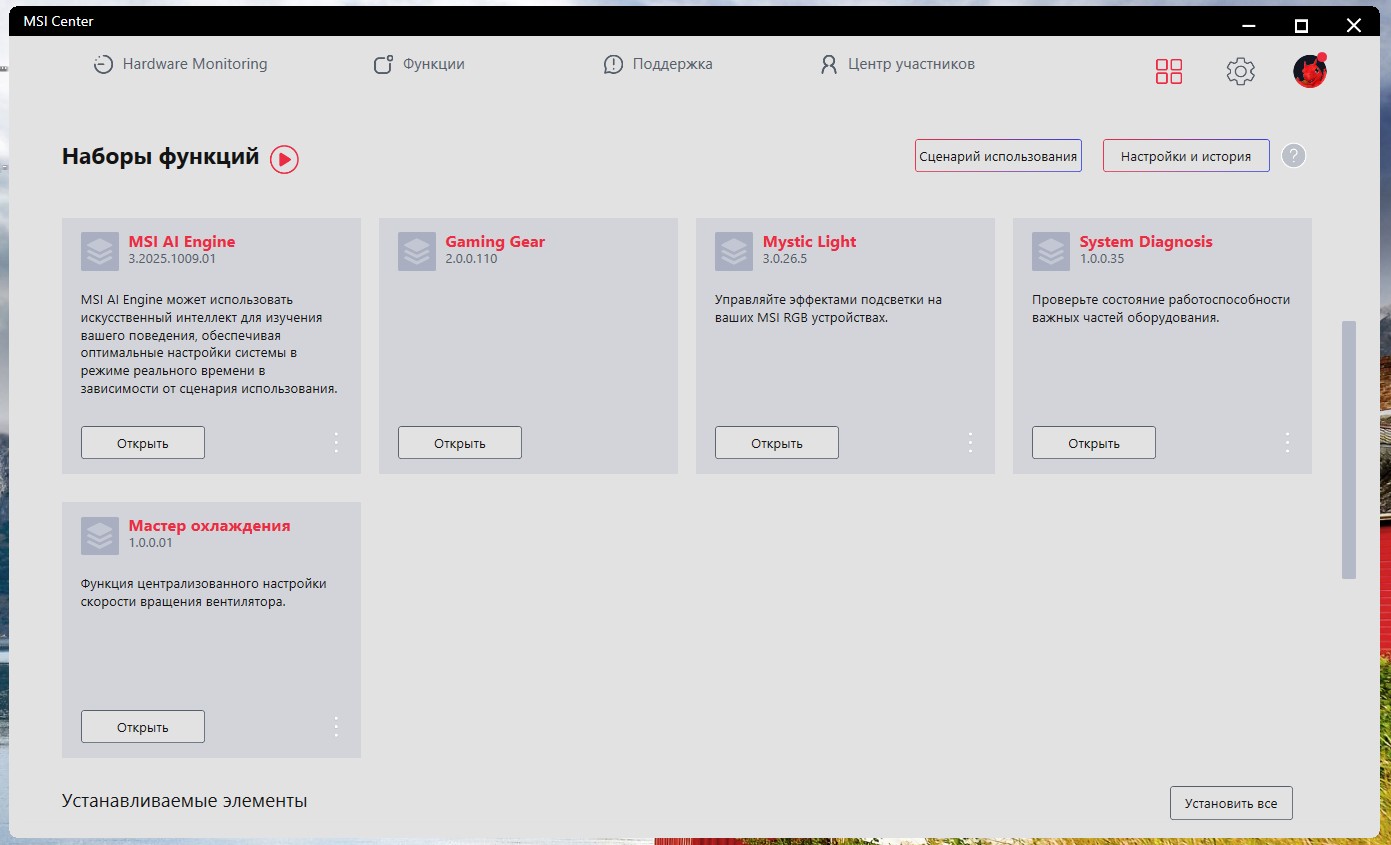Expand the three-dot menu on MSI AI Engine

point(336,443)
